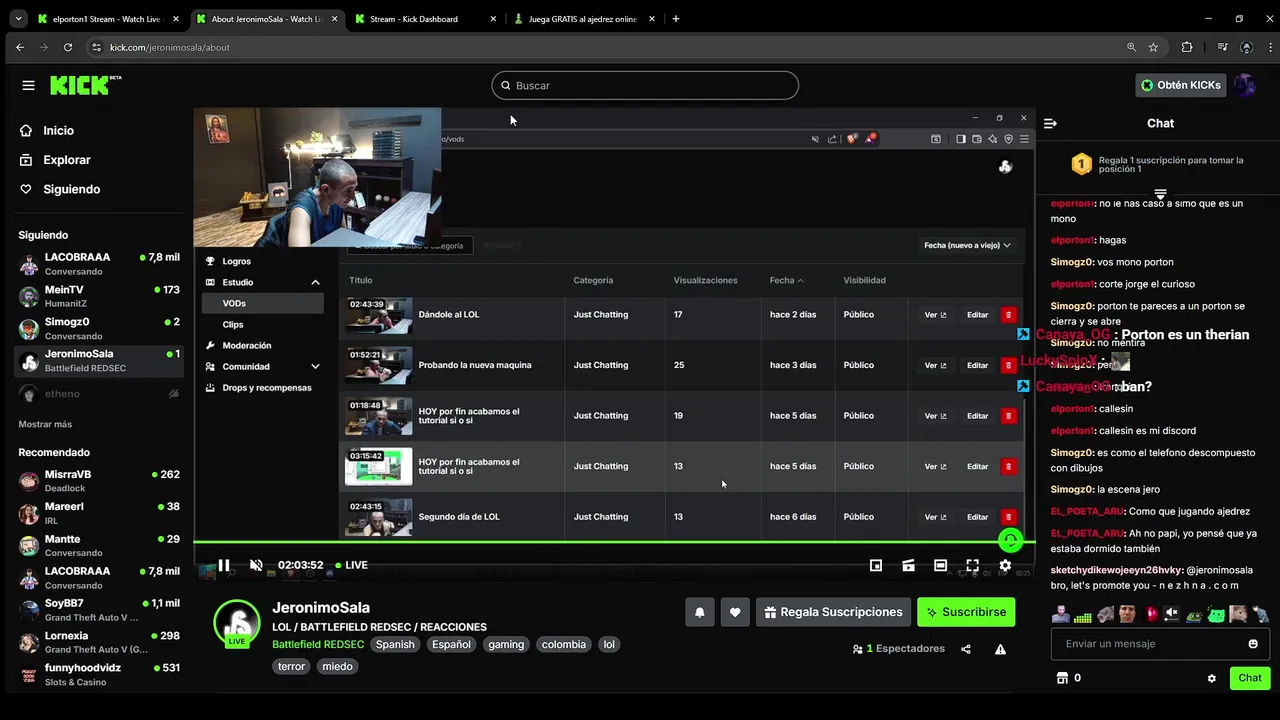Delete Probando la nueva maquina VOD
This screenshot has width=1280, height=720.
(1008, 365)
